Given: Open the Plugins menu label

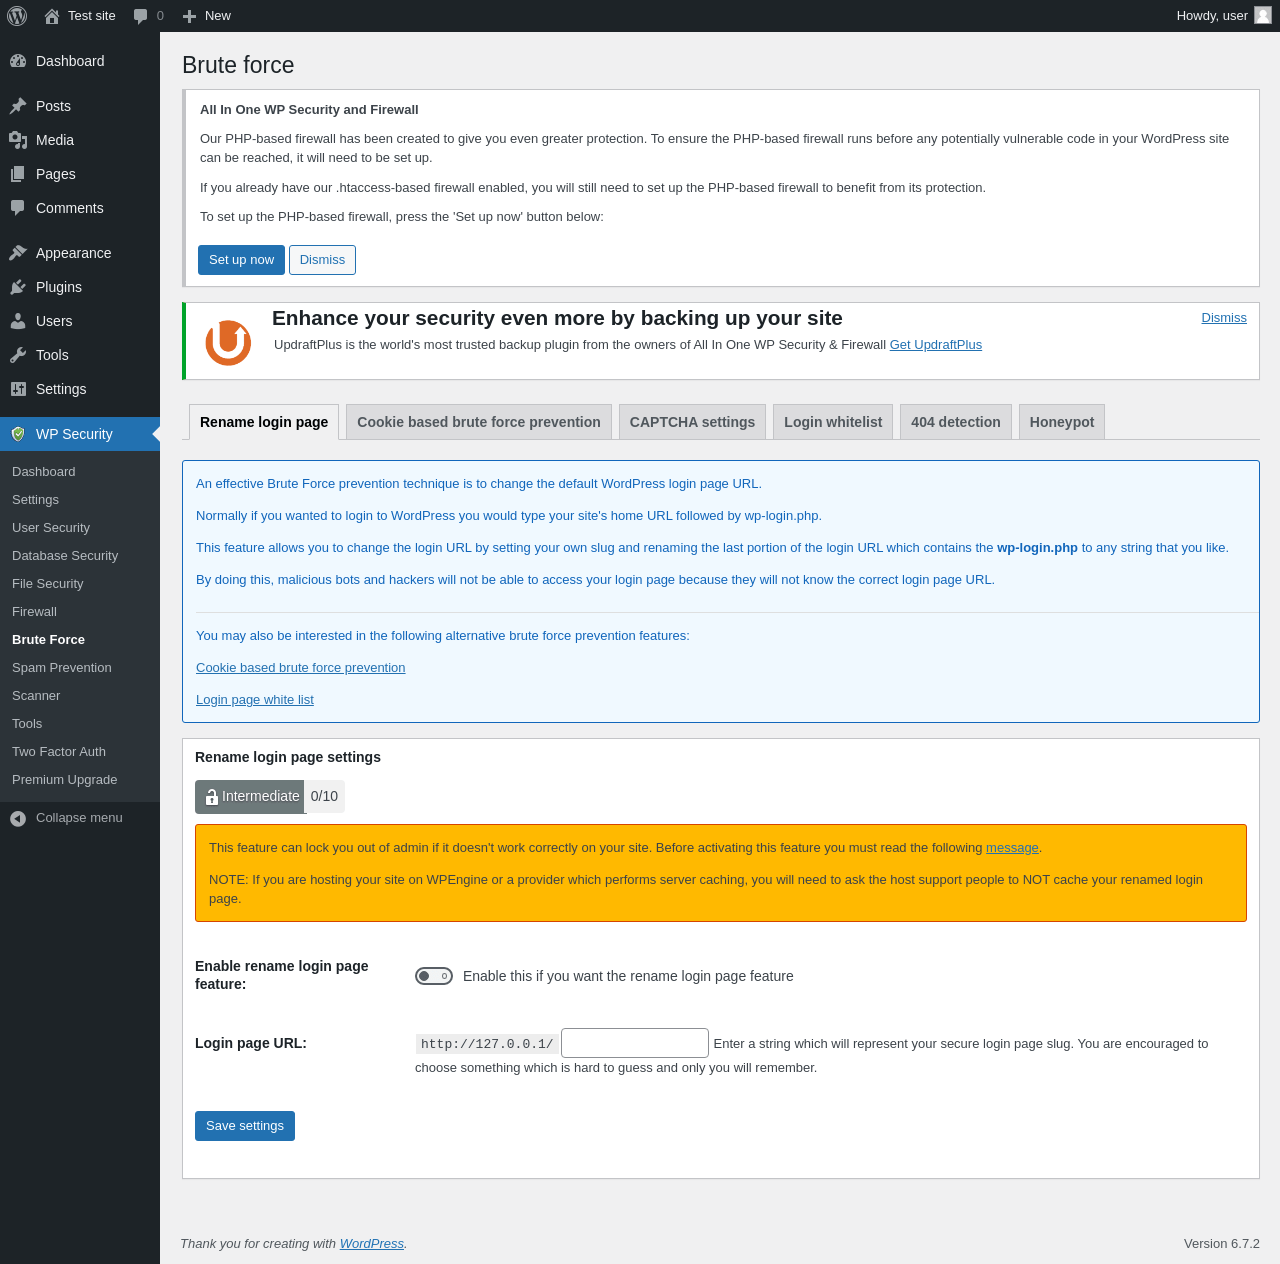Looking at the screenshot, I should 59,287.
